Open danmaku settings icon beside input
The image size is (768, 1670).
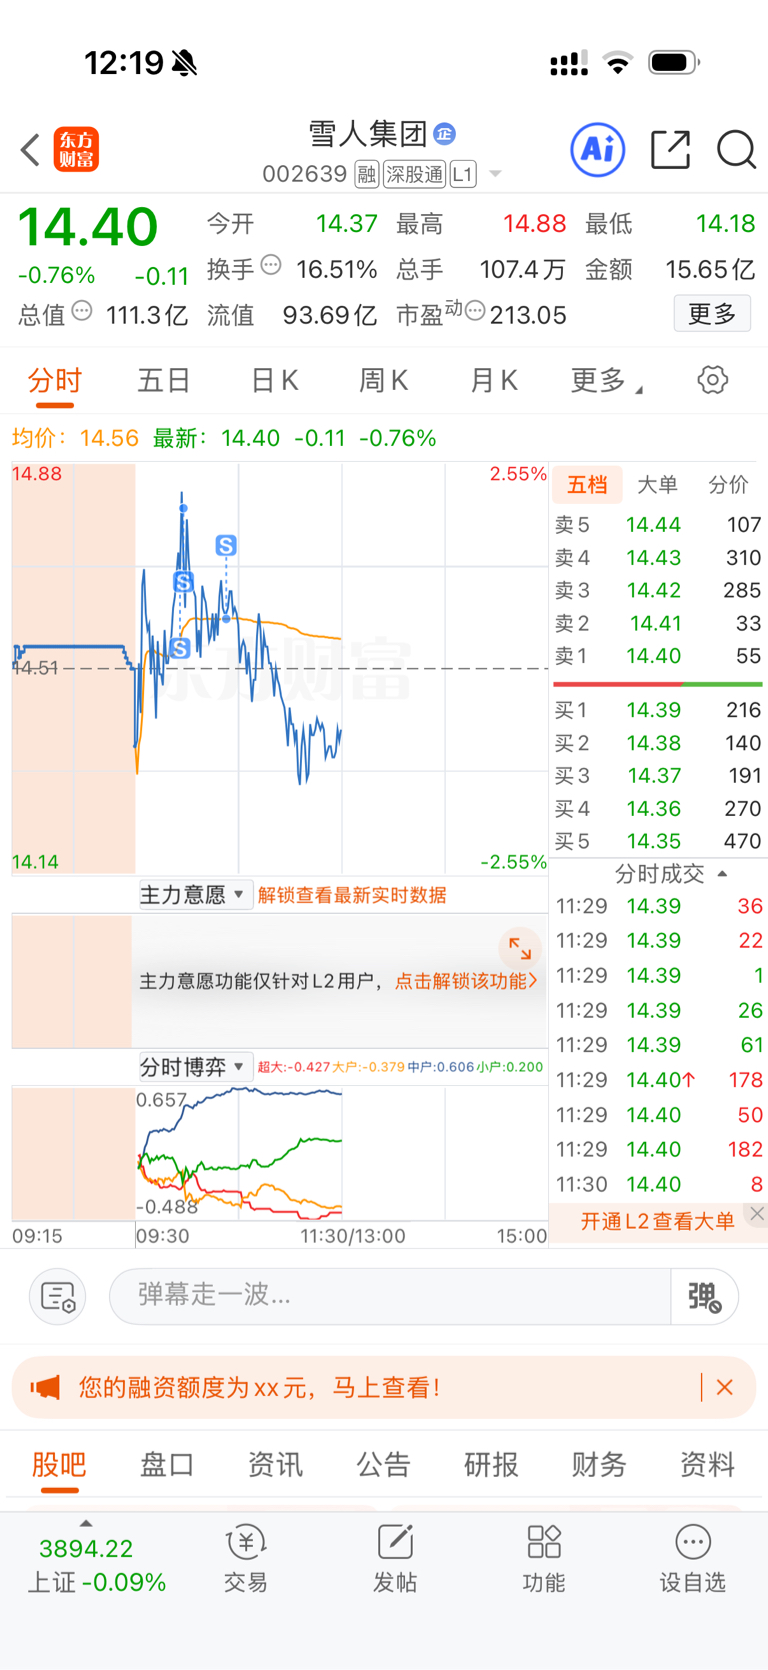pyautogui.click(x=58, y=1297)
